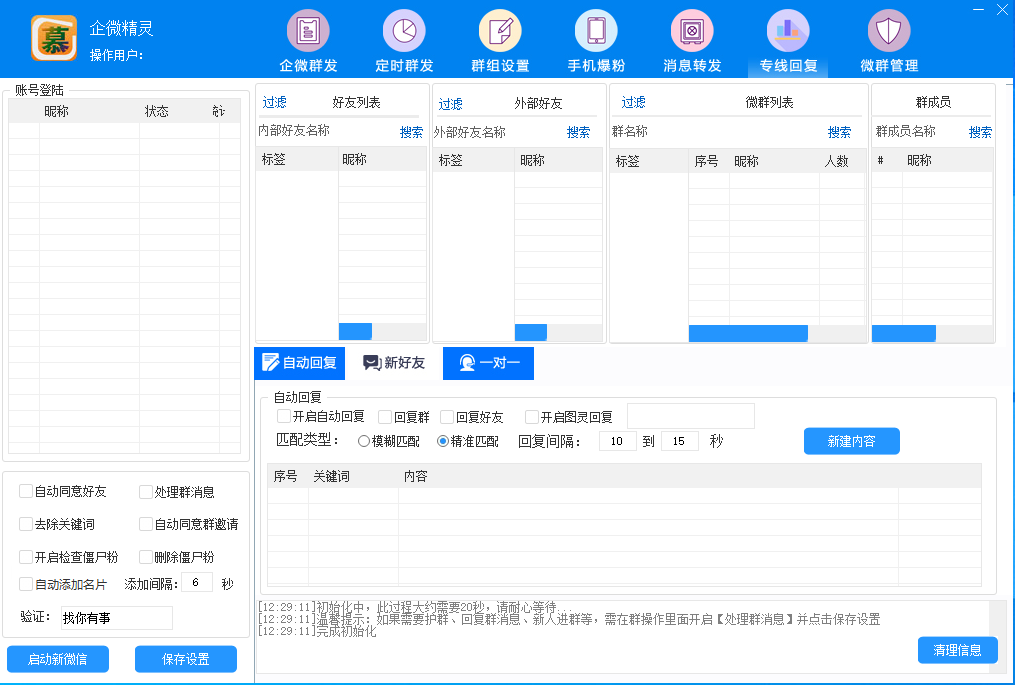Select 精准匹配 radio button
Image resolution: width=1015 pixels, height=685 pixels.
point(443,441)
